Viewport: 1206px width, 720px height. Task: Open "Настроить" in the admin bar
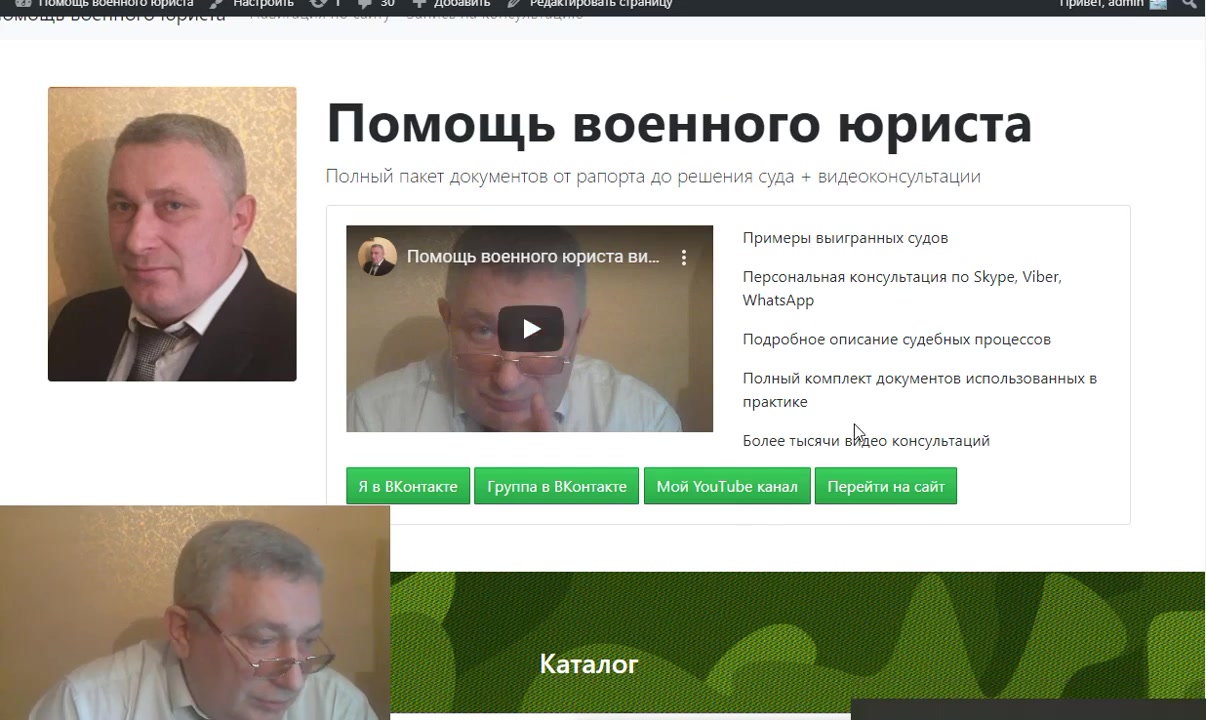[x=253, y=4]
